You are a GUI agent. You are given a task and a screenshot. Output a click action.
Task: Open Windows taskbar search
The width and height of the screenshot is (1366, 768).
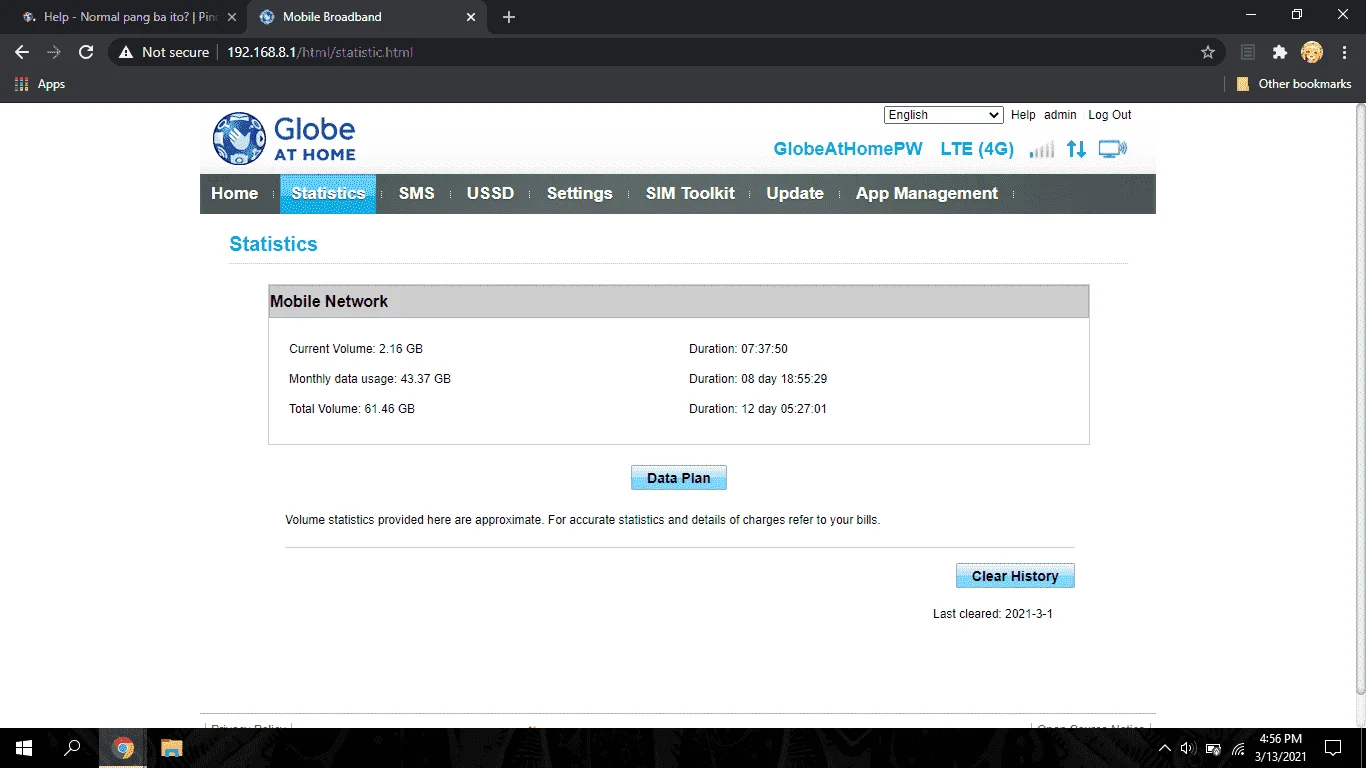point(72,748)
